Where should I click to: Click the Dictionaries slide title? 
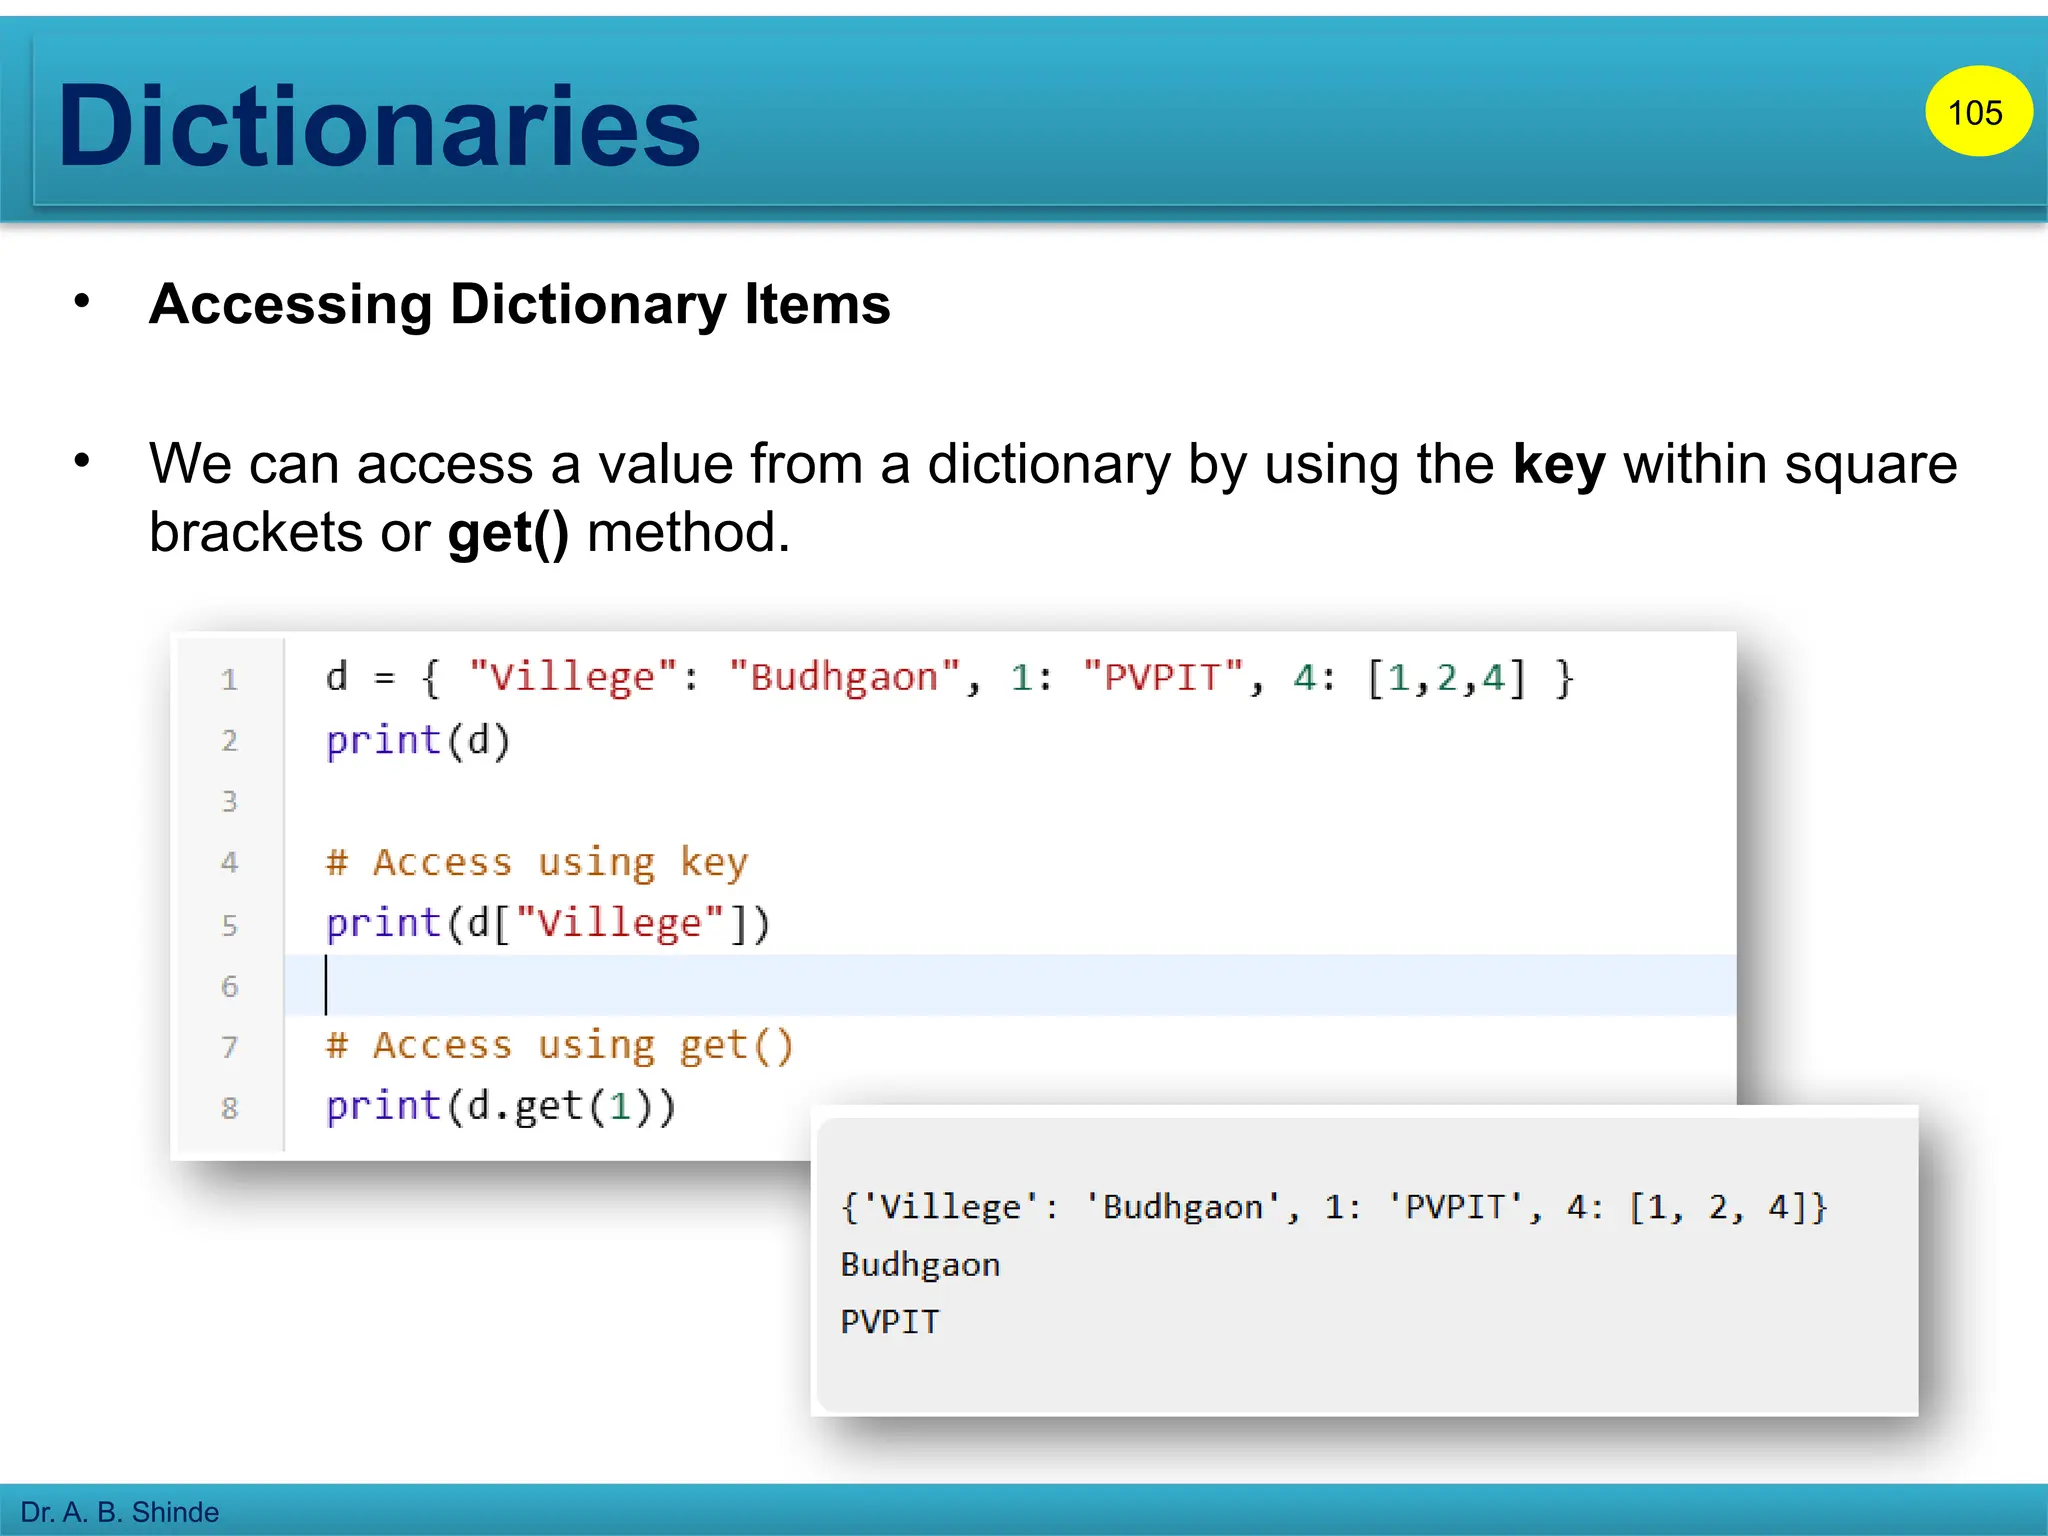(379, 126)
